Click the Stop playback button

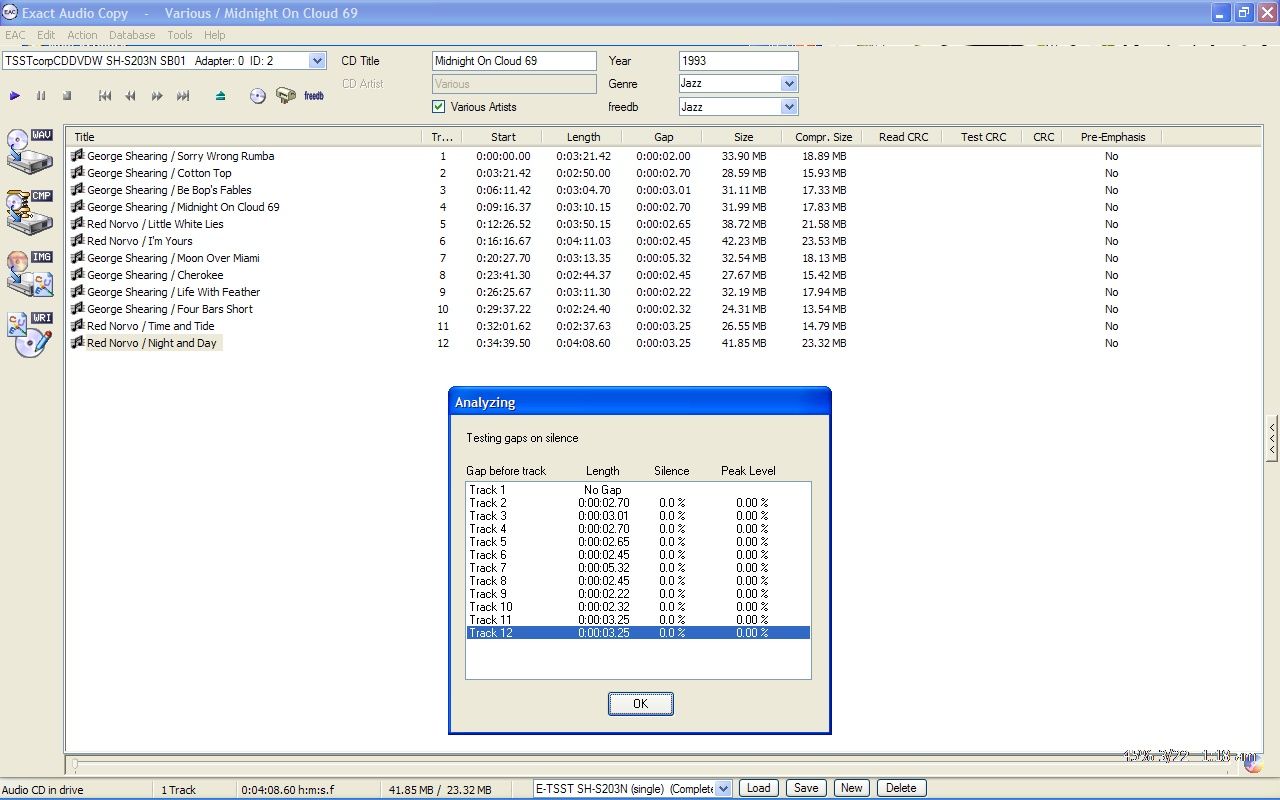(67, 96)
